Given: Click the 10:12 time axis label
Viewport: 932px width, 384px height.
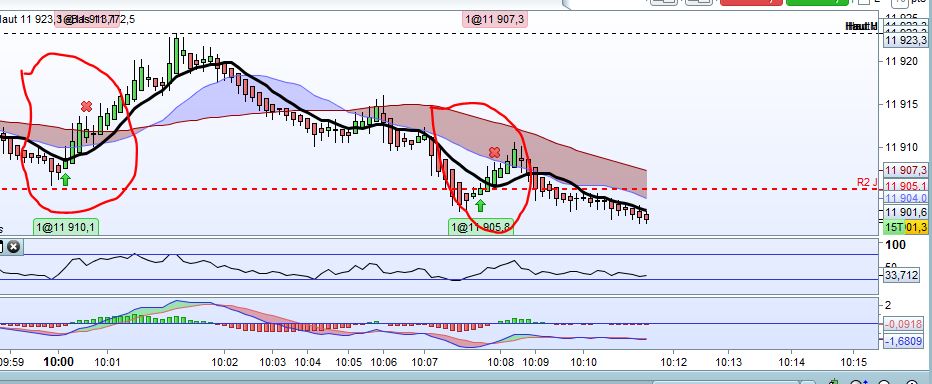Looking at the screenshot, I should [673, 362].
